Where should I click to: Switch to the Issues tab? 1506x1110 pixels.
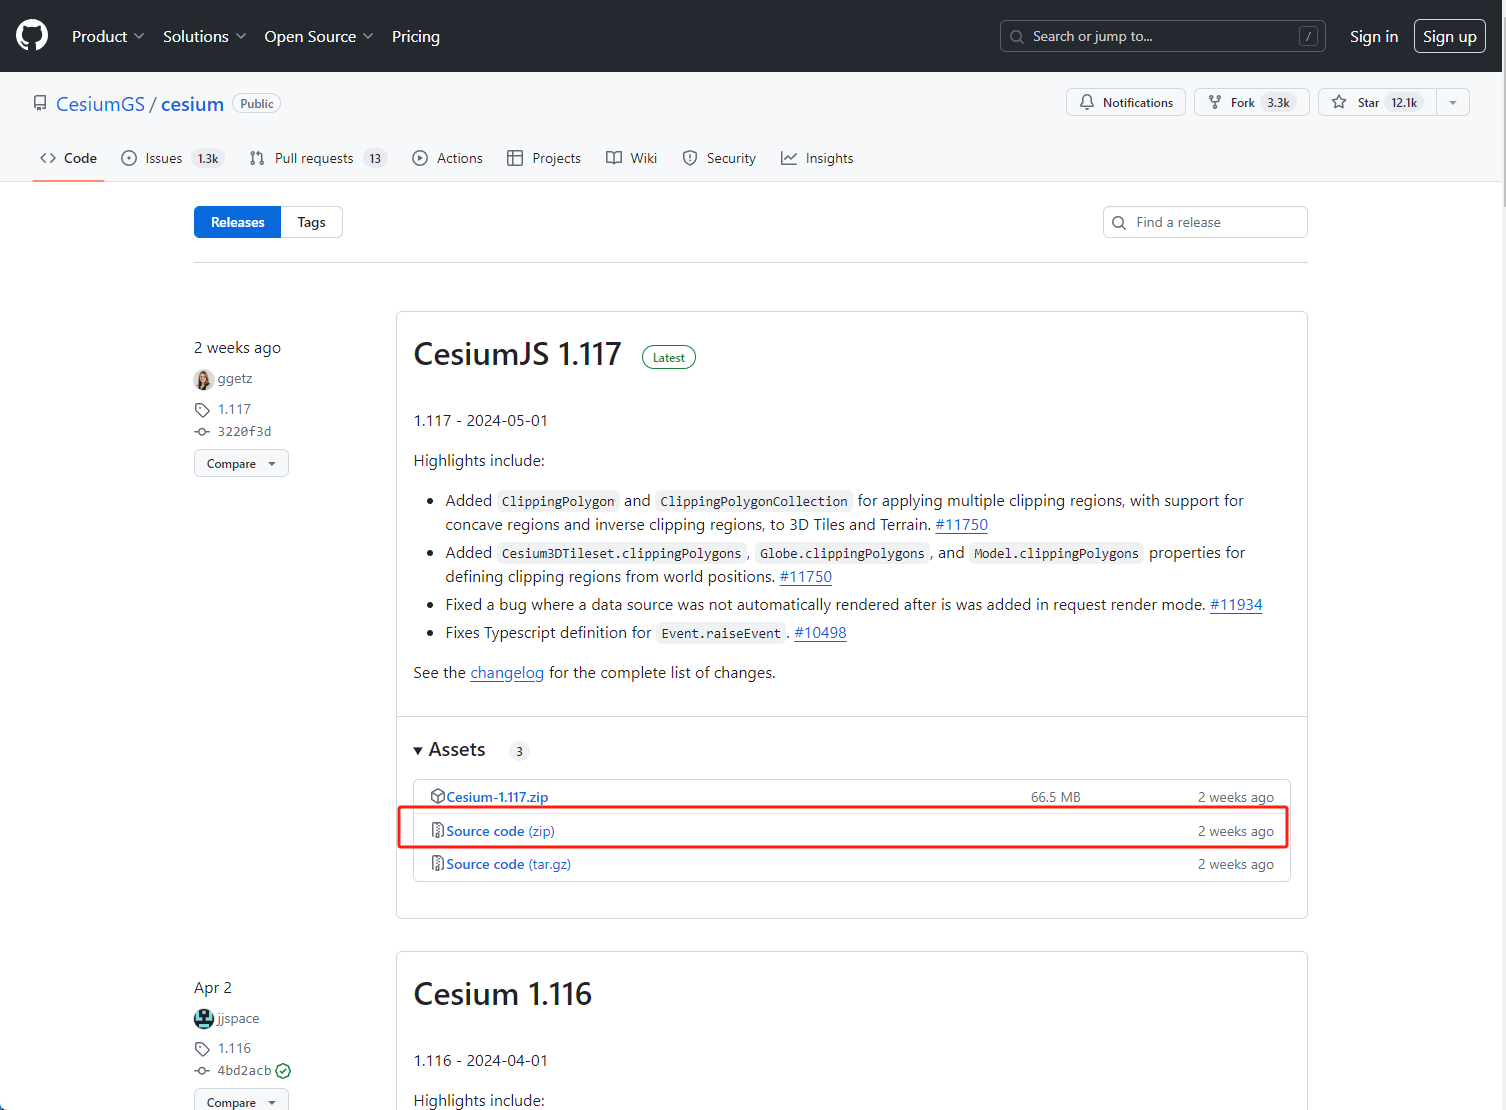(x=172, y=158)
